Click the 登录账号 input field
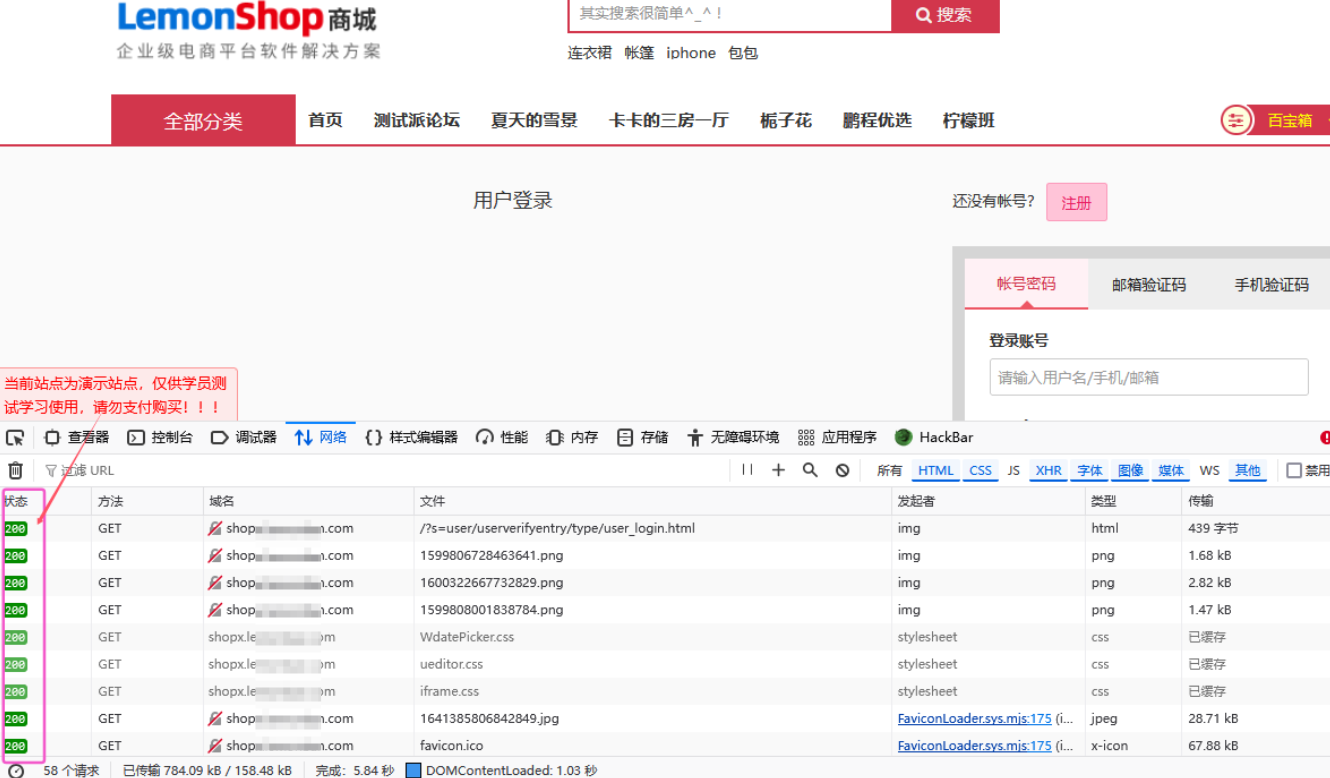 [1148, 377]
